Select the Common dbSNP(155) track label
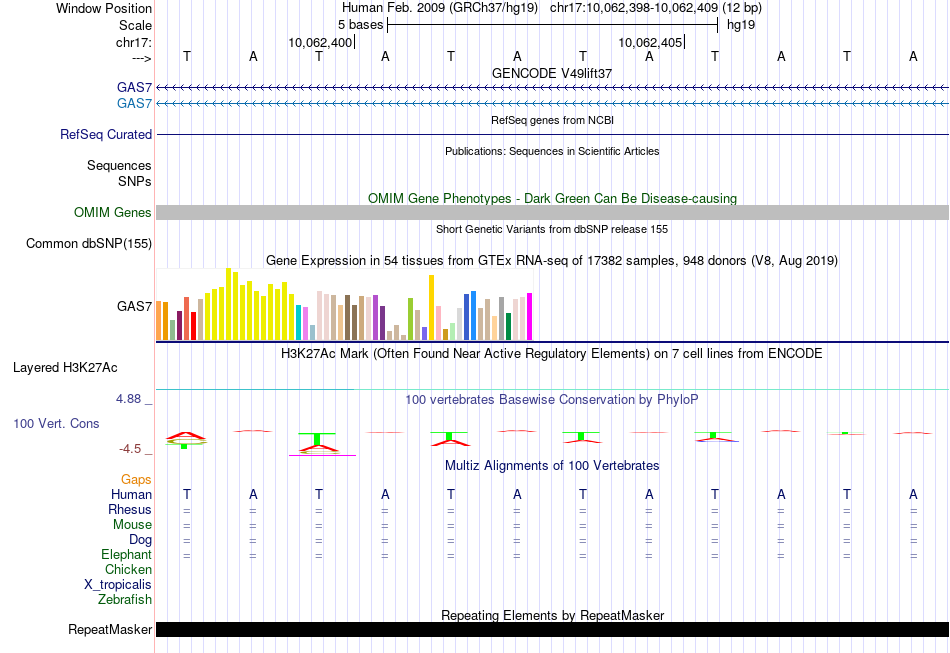Viewport: 950px width, 653px height. pyautogui.click(x=89, y=244)
